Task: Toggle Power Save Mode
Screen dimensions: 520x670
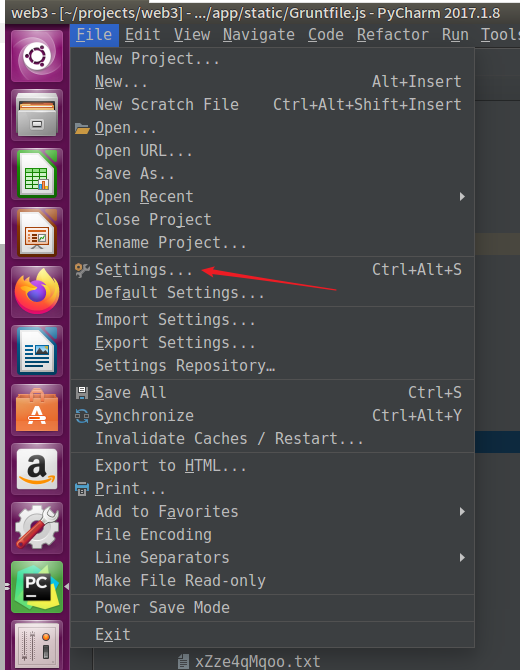Action: 162,607
